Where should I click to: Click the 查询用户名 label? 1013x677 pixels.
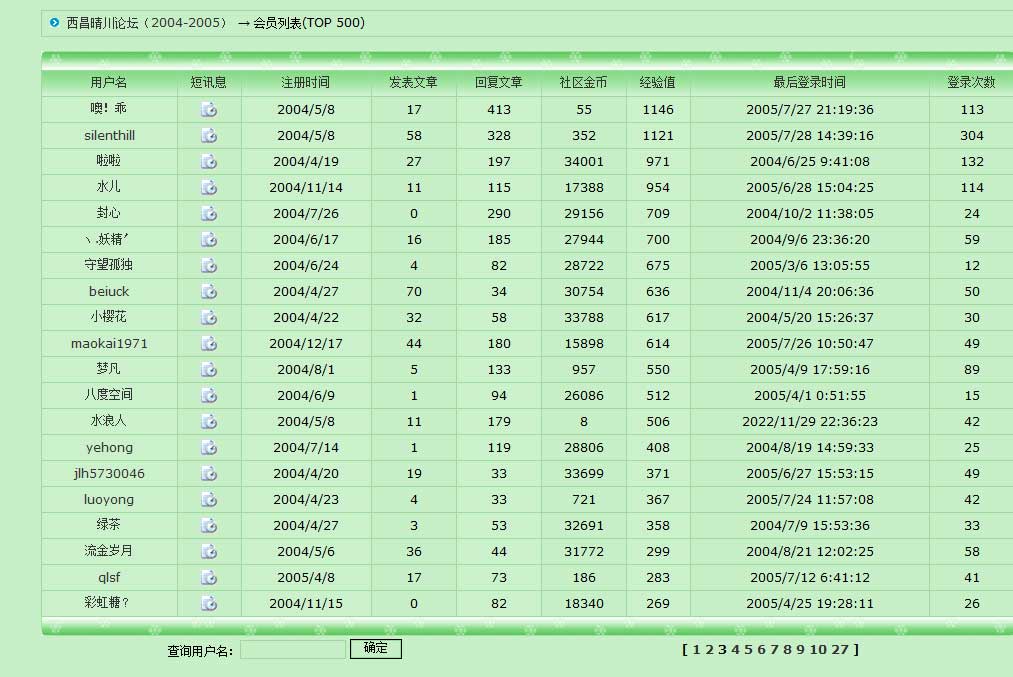[200, 651]
